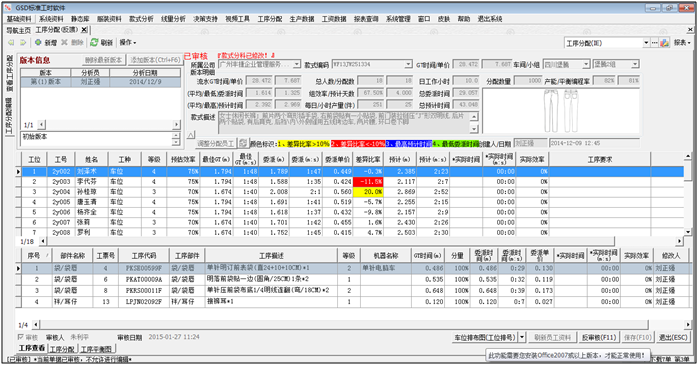
Task: Click the 刷新员工资料 button
Action: [552, 337]
